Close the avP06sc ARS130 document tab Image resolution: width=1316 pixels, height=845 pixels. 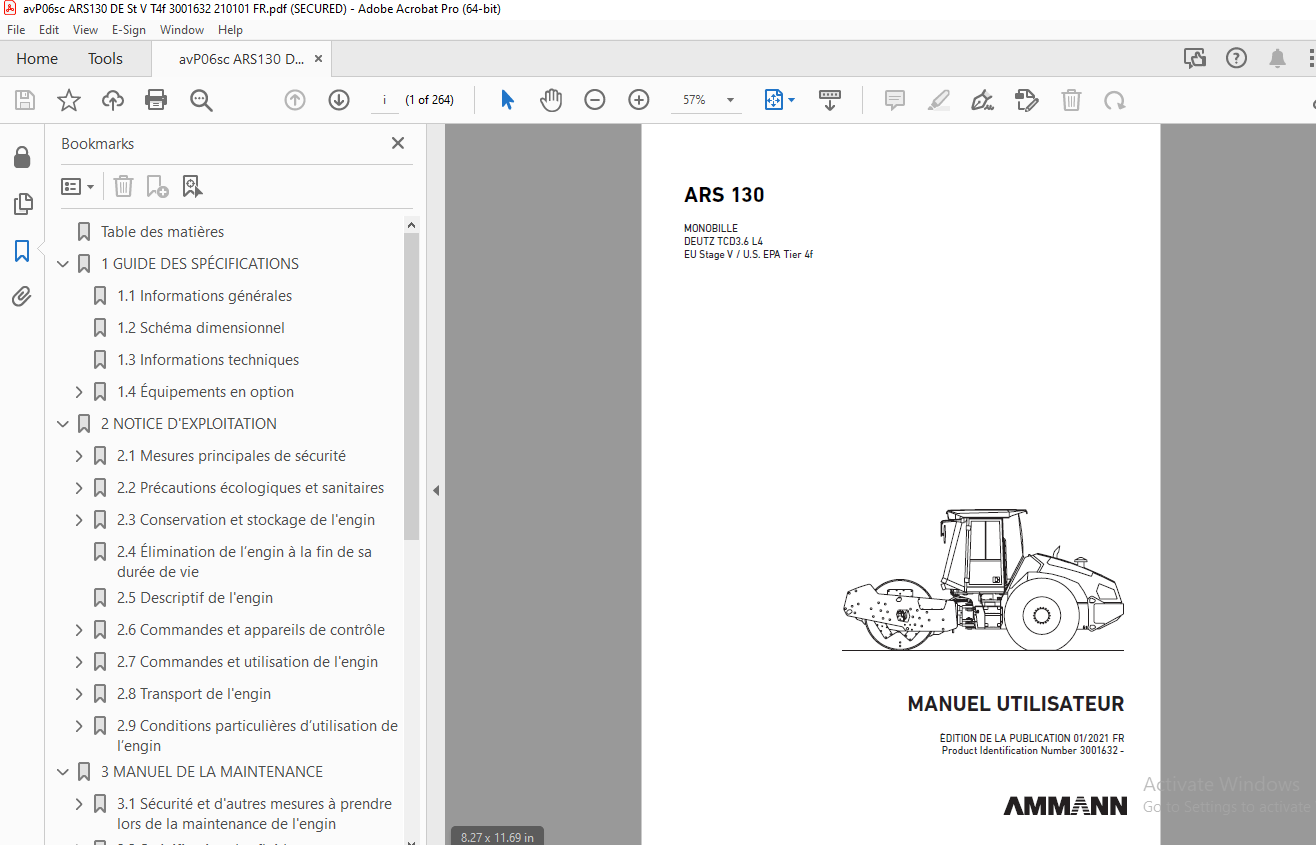point(318,59)
